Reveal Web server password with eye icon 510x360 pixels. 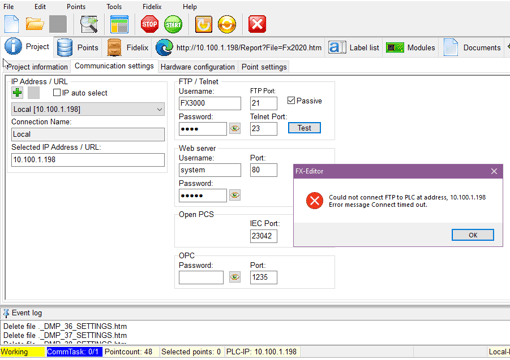(x=235, y=195)
